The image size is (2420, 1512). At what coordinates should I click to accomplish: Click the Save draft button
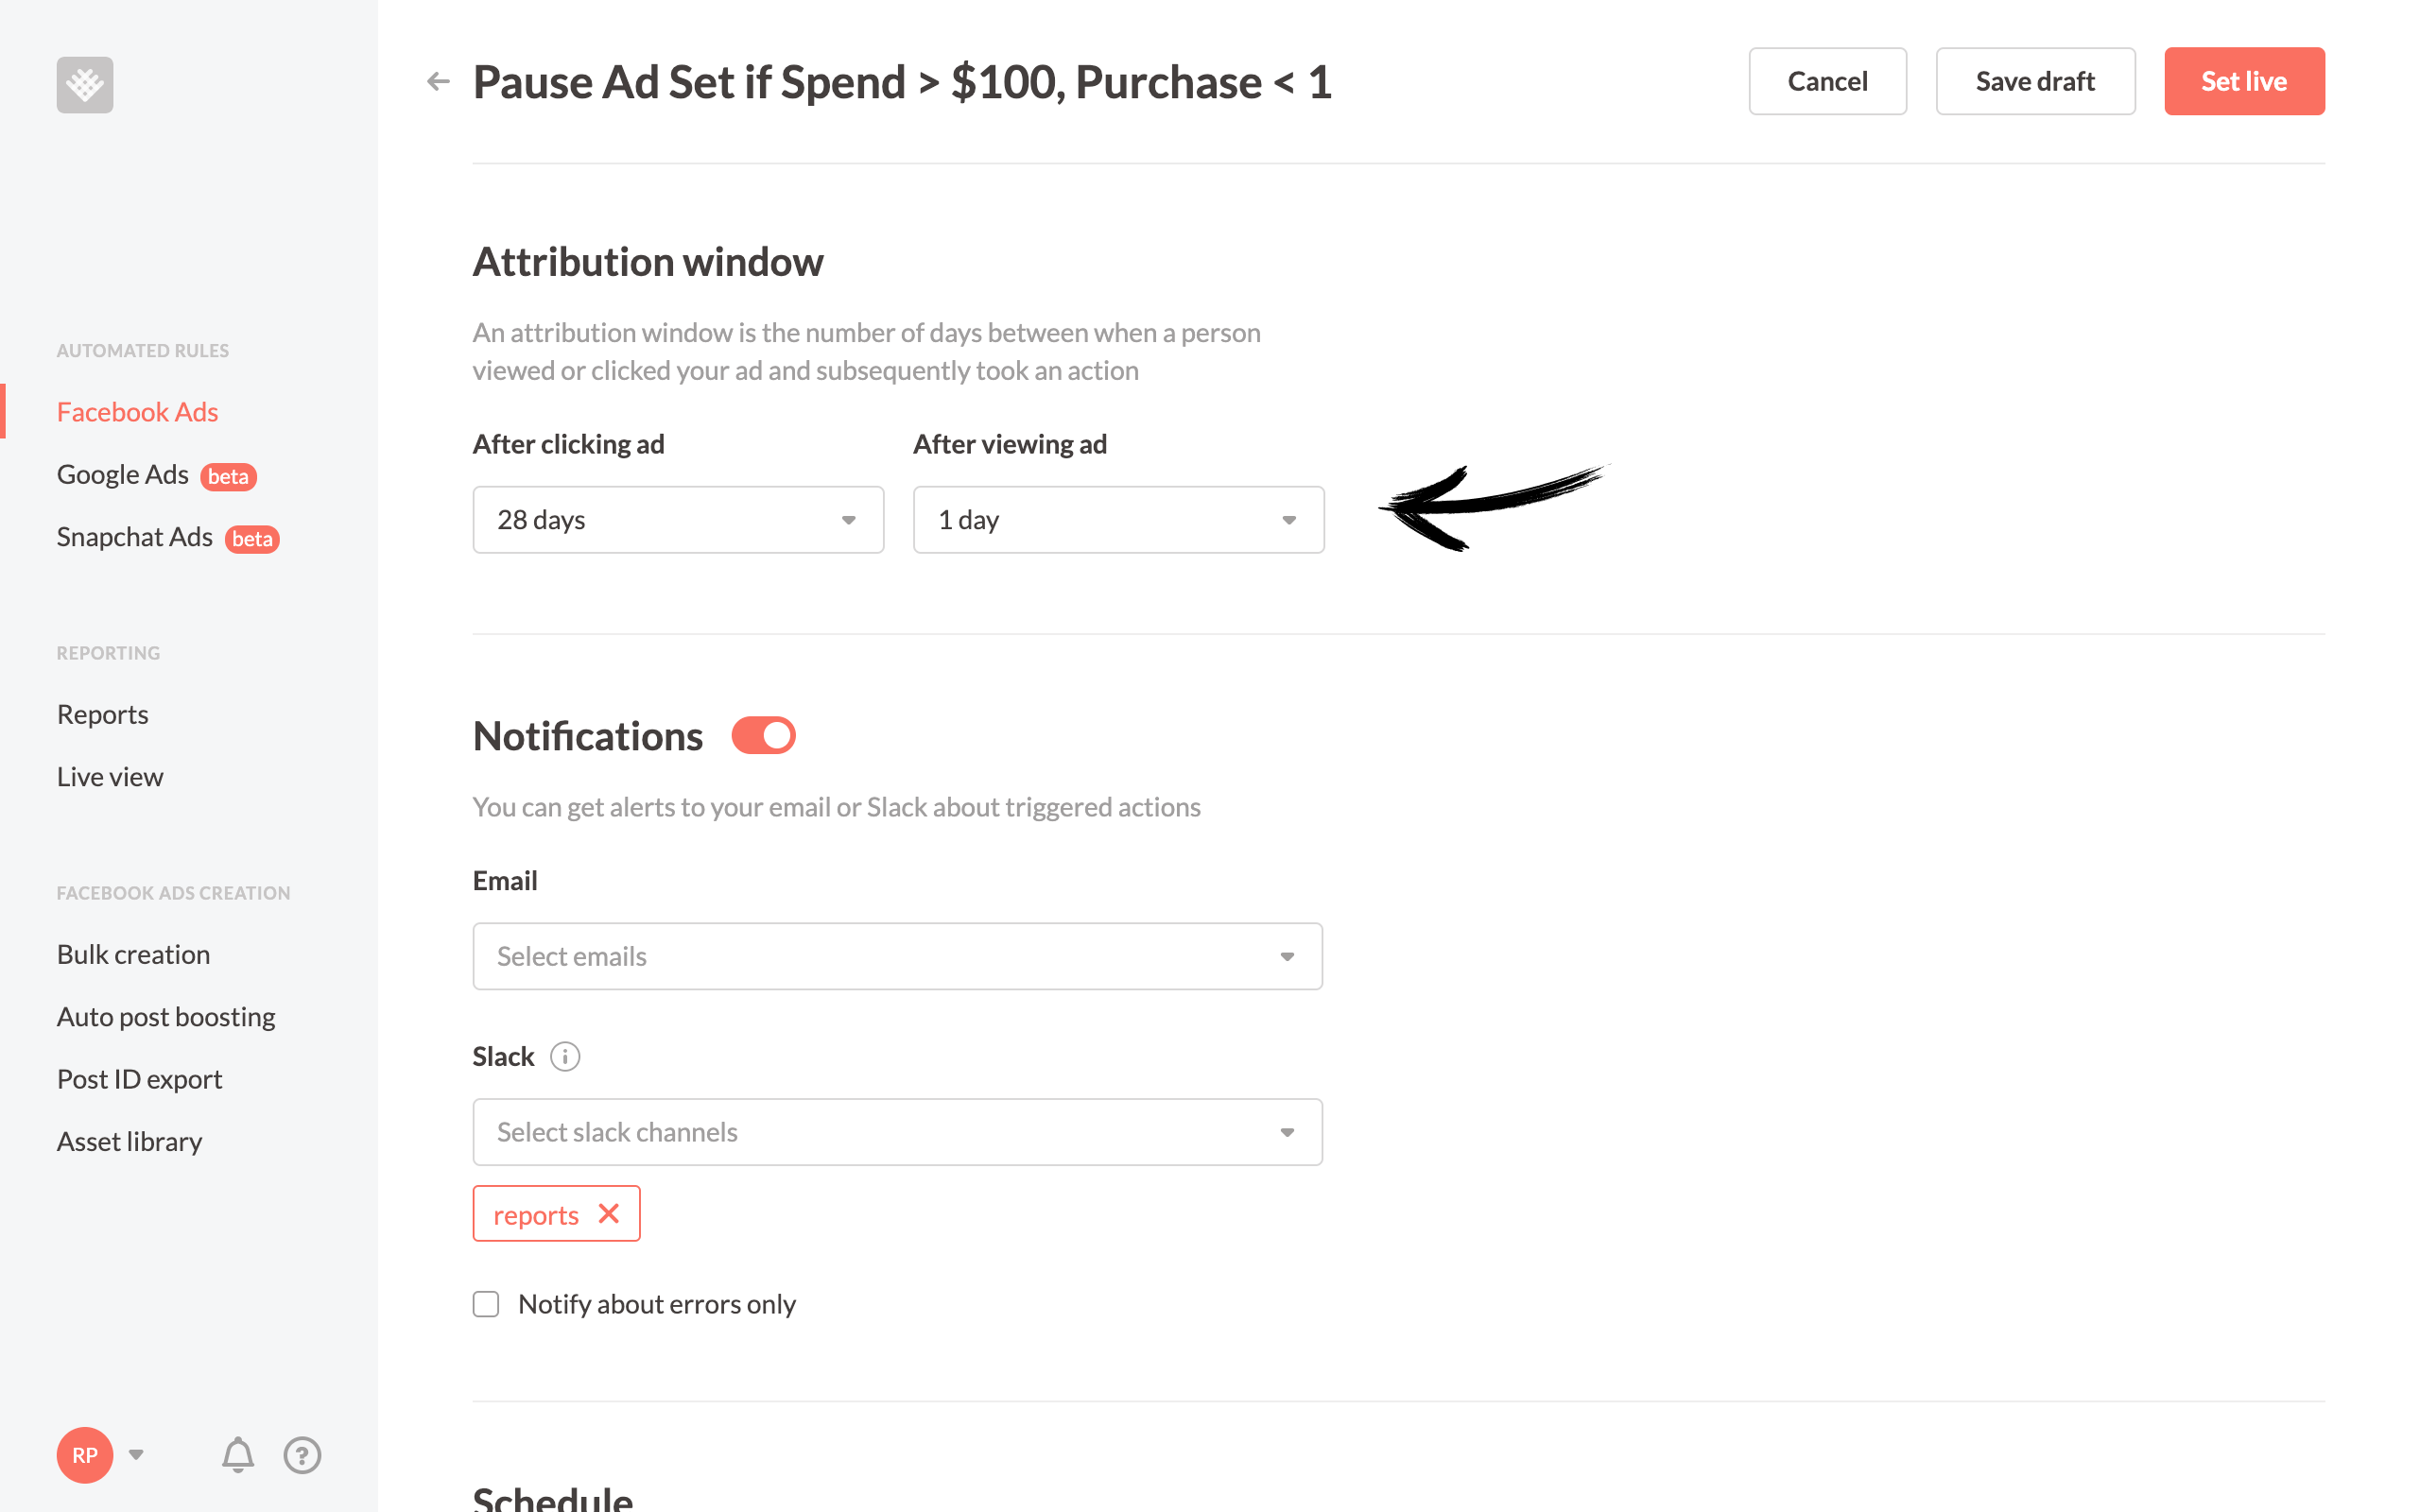pyautogui.click(x=2033, y=80)
